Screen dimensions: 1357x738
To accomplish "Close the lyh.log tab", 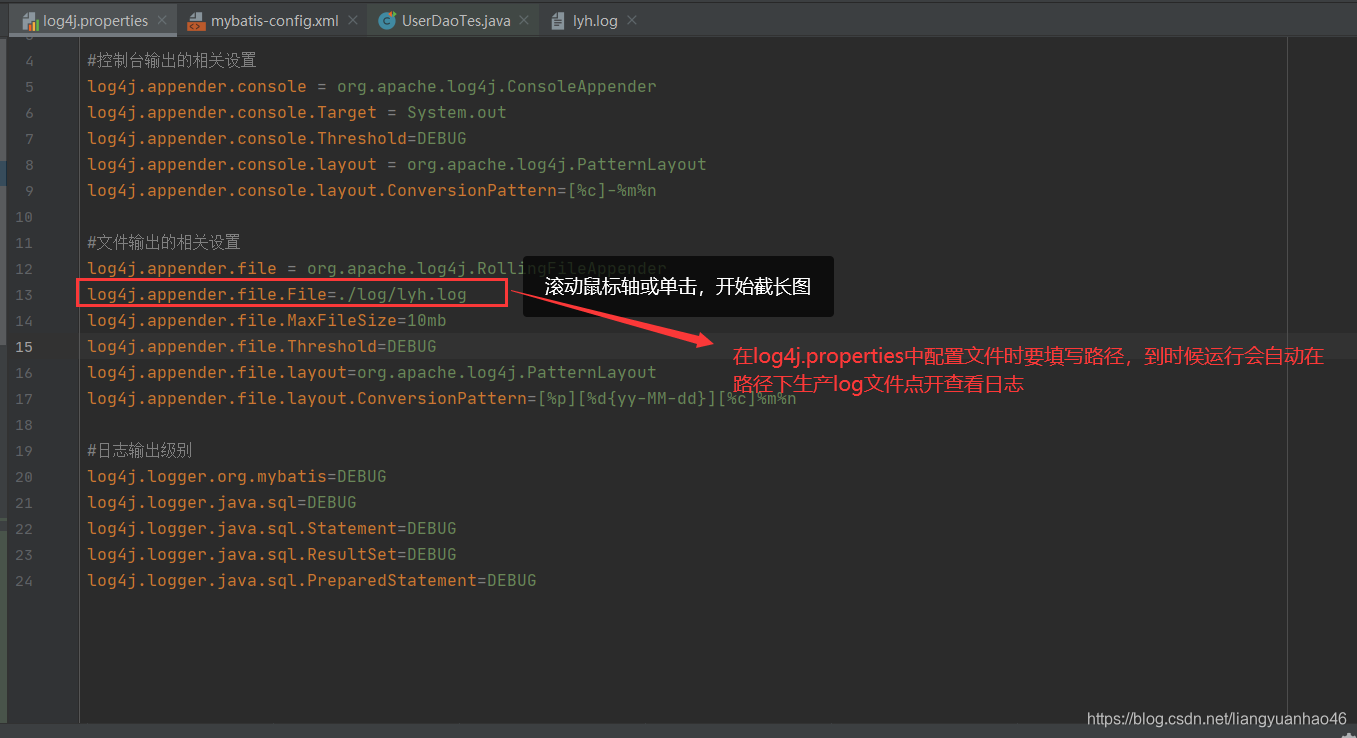I will (632, 21).
